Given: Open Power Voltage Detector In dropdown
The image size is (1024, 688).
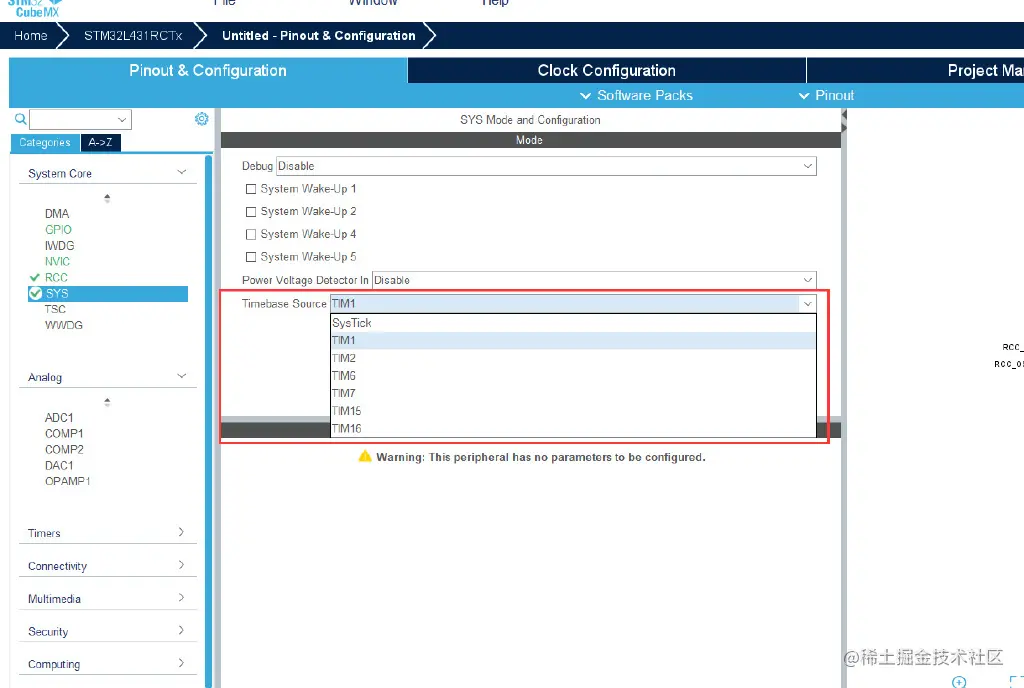Looking at the screenshot, I should tap(594, 280).
